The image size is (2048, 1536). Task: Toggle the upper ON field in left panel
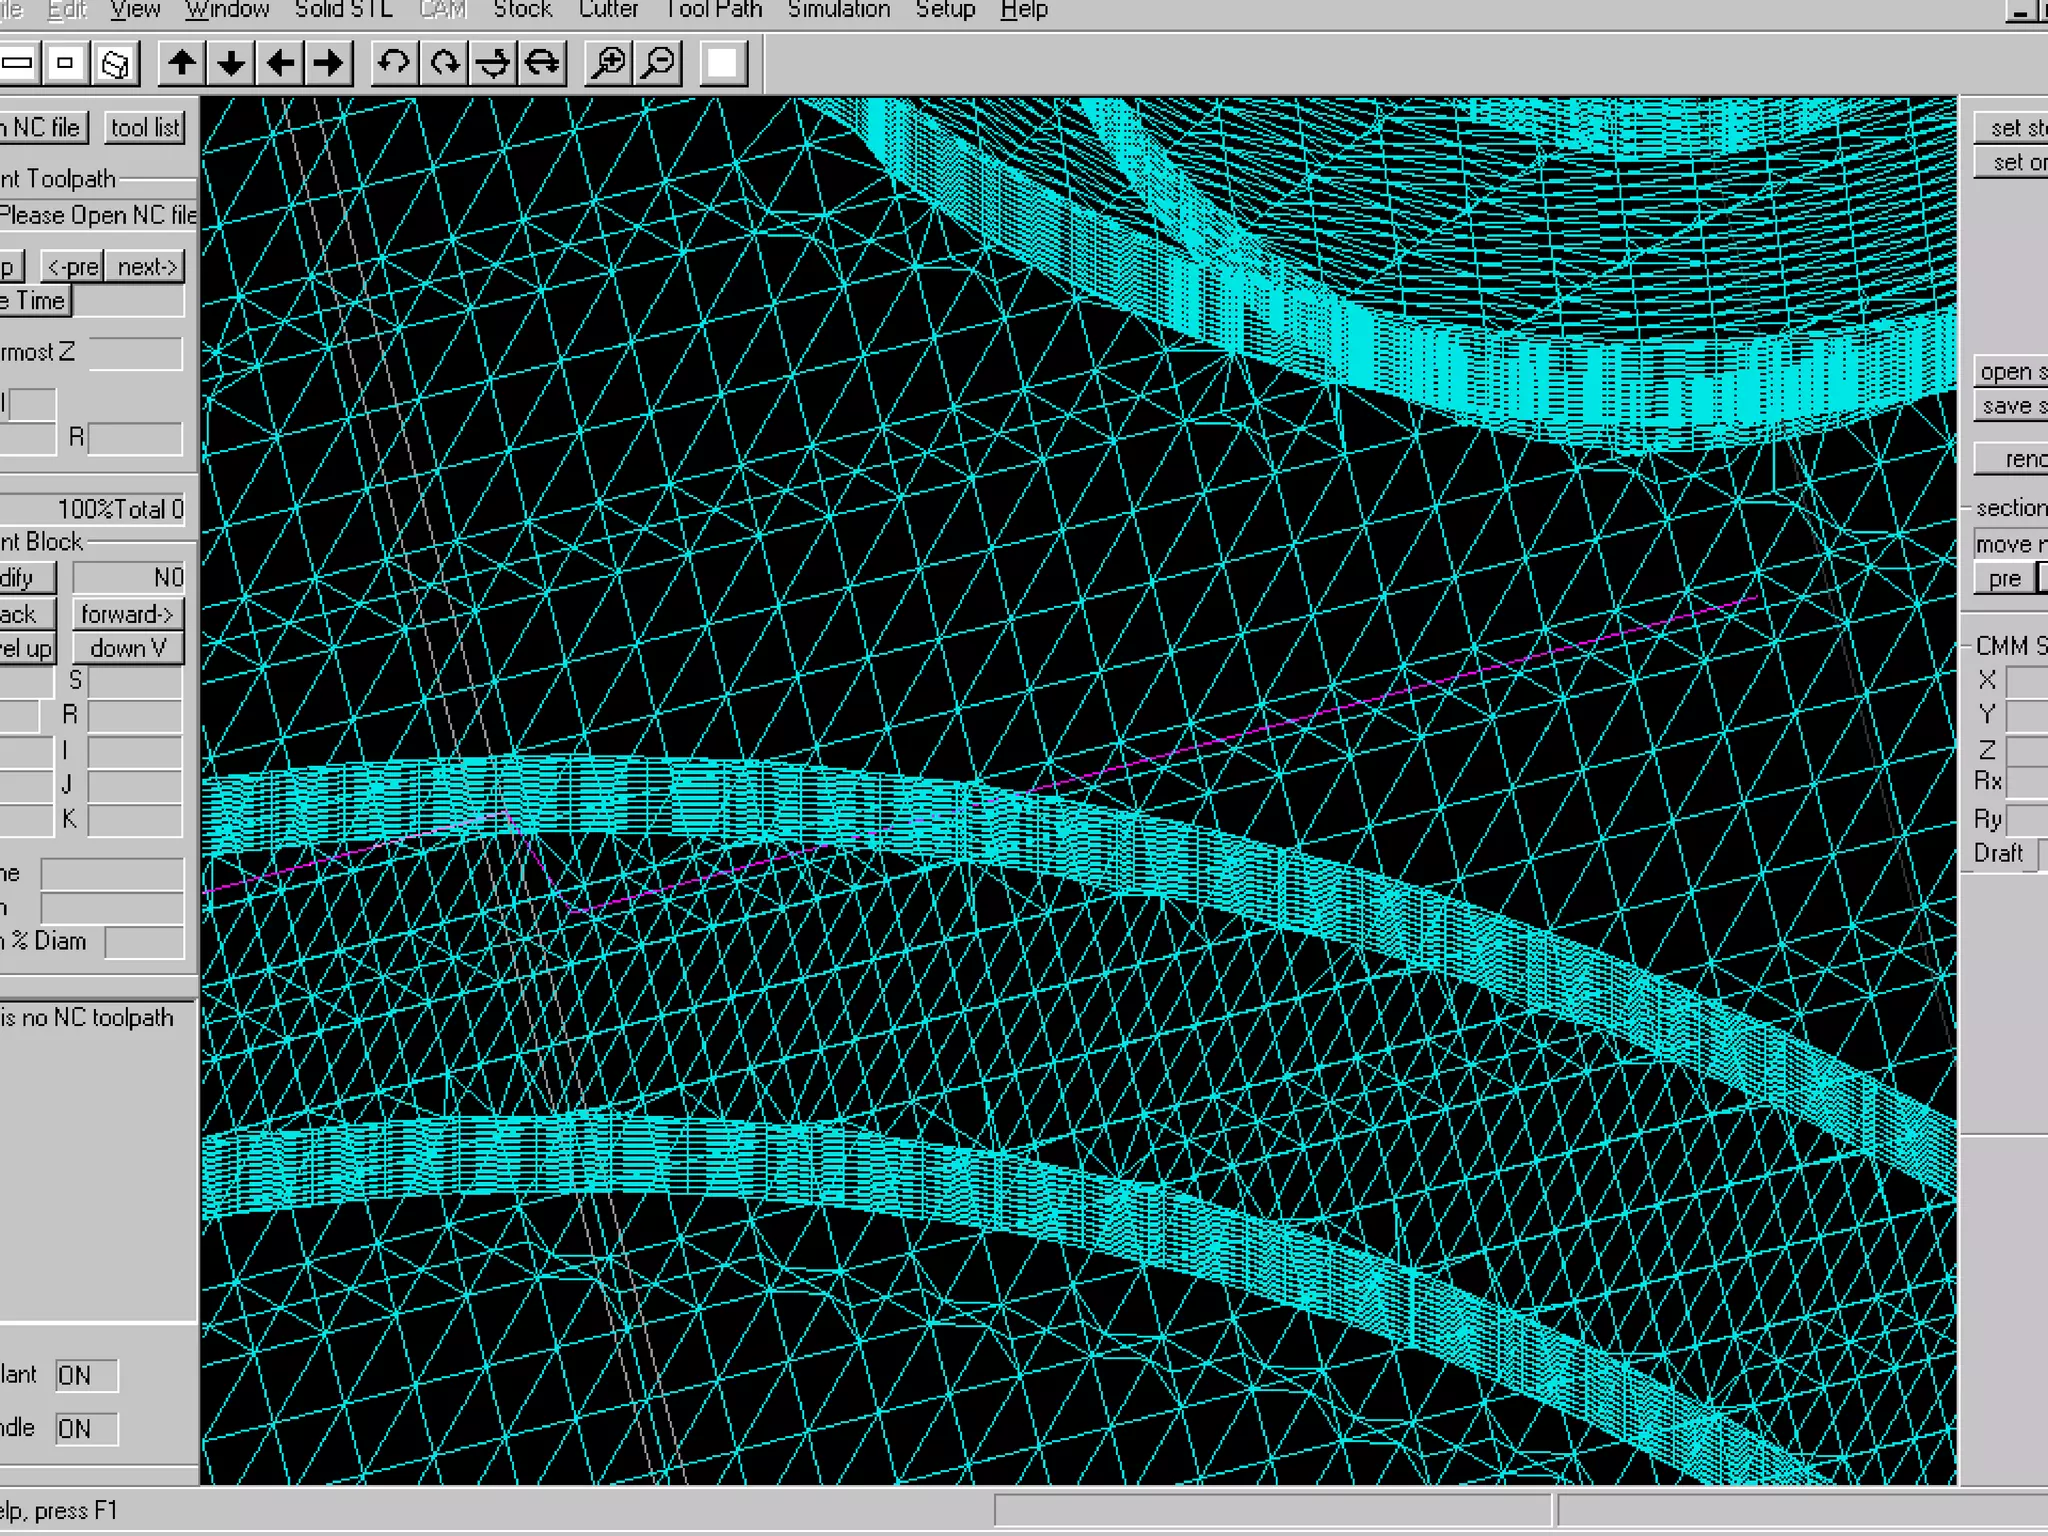[x=86, y=1376]
